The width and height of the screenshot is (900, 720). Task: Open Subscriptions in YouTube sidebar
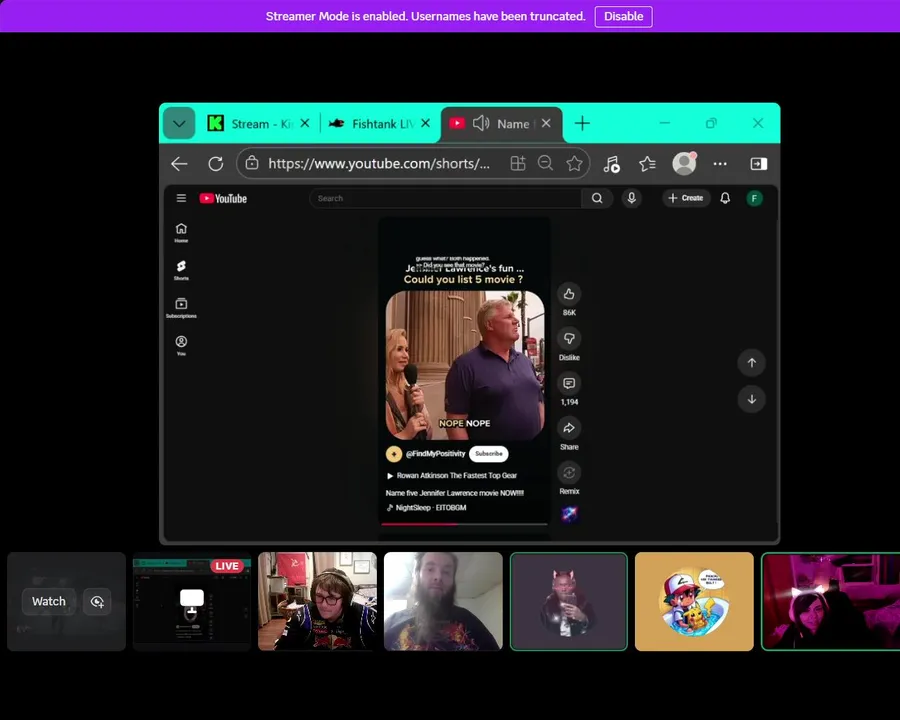pos(181,308)
